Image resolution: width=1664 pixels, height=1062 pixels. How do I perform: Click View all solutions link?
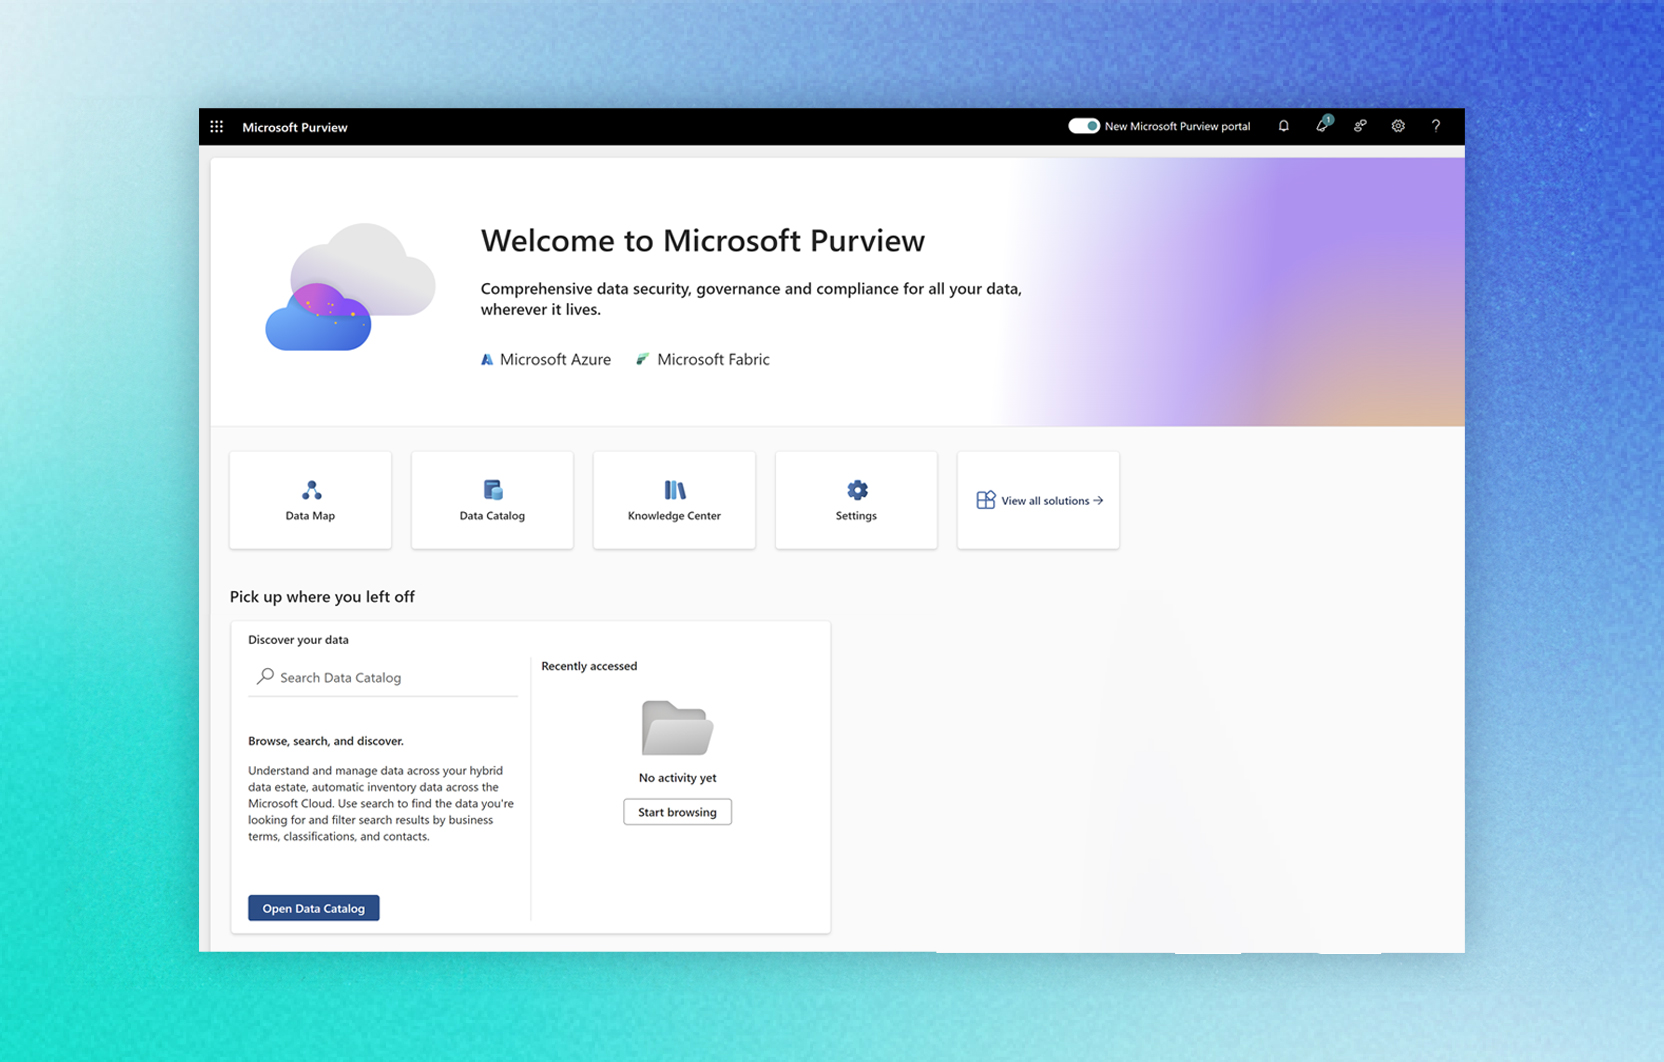point(1038,500)
